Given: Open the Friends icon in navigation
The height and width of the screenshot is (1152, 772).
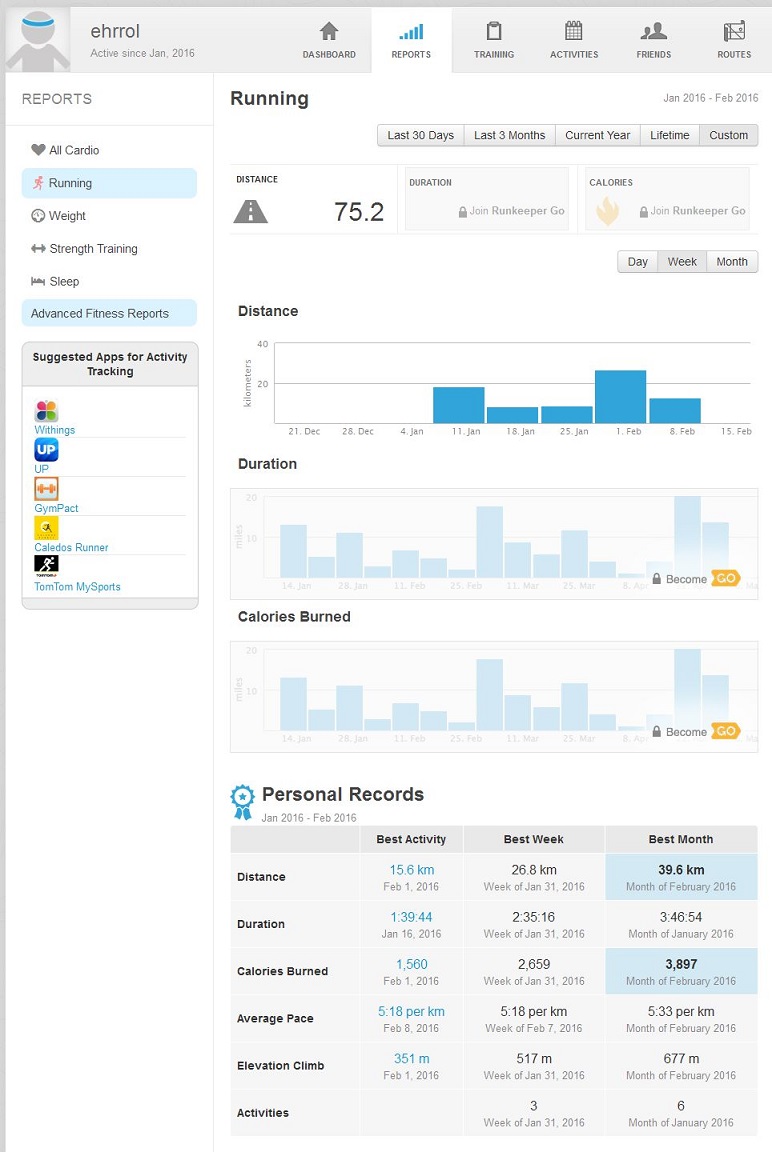Looking at the screenshot, I should point(653,31).
